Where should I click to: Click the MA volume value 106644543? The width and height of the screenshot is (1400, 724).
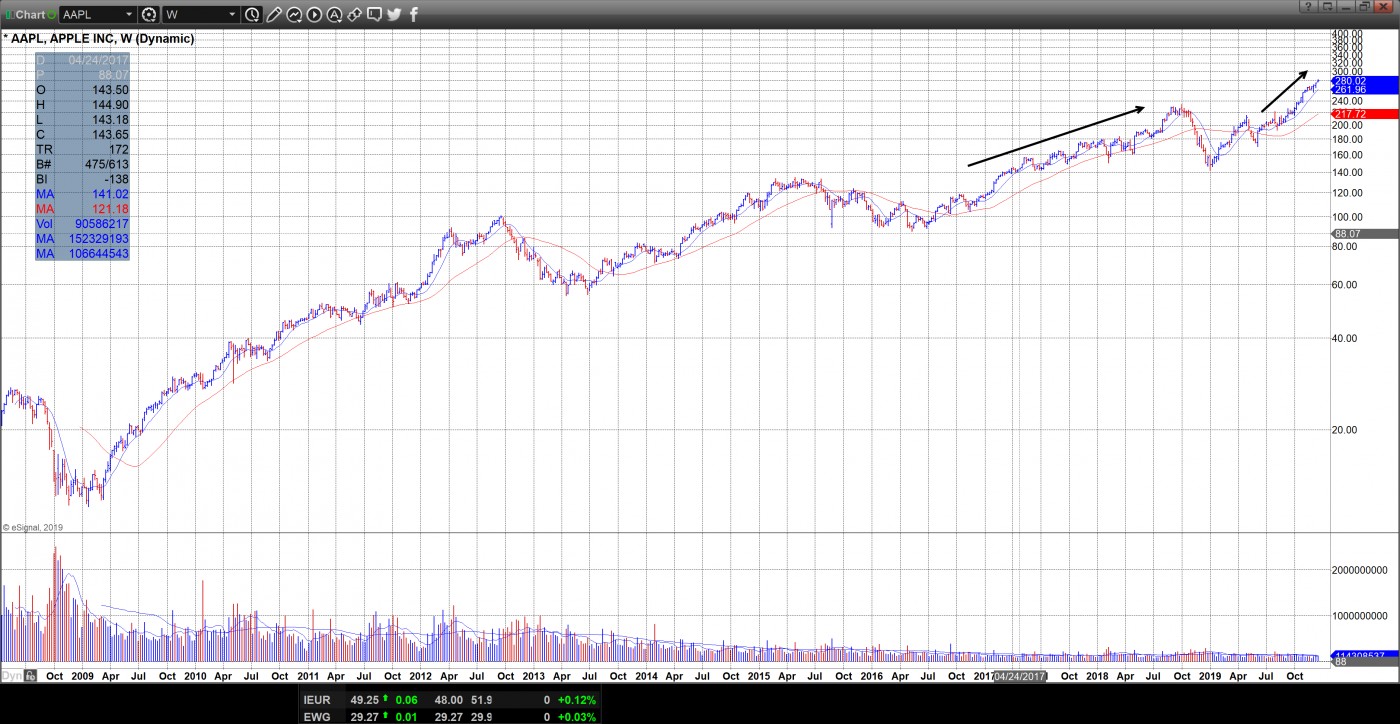pyautogui.click(x=97, y=254)
